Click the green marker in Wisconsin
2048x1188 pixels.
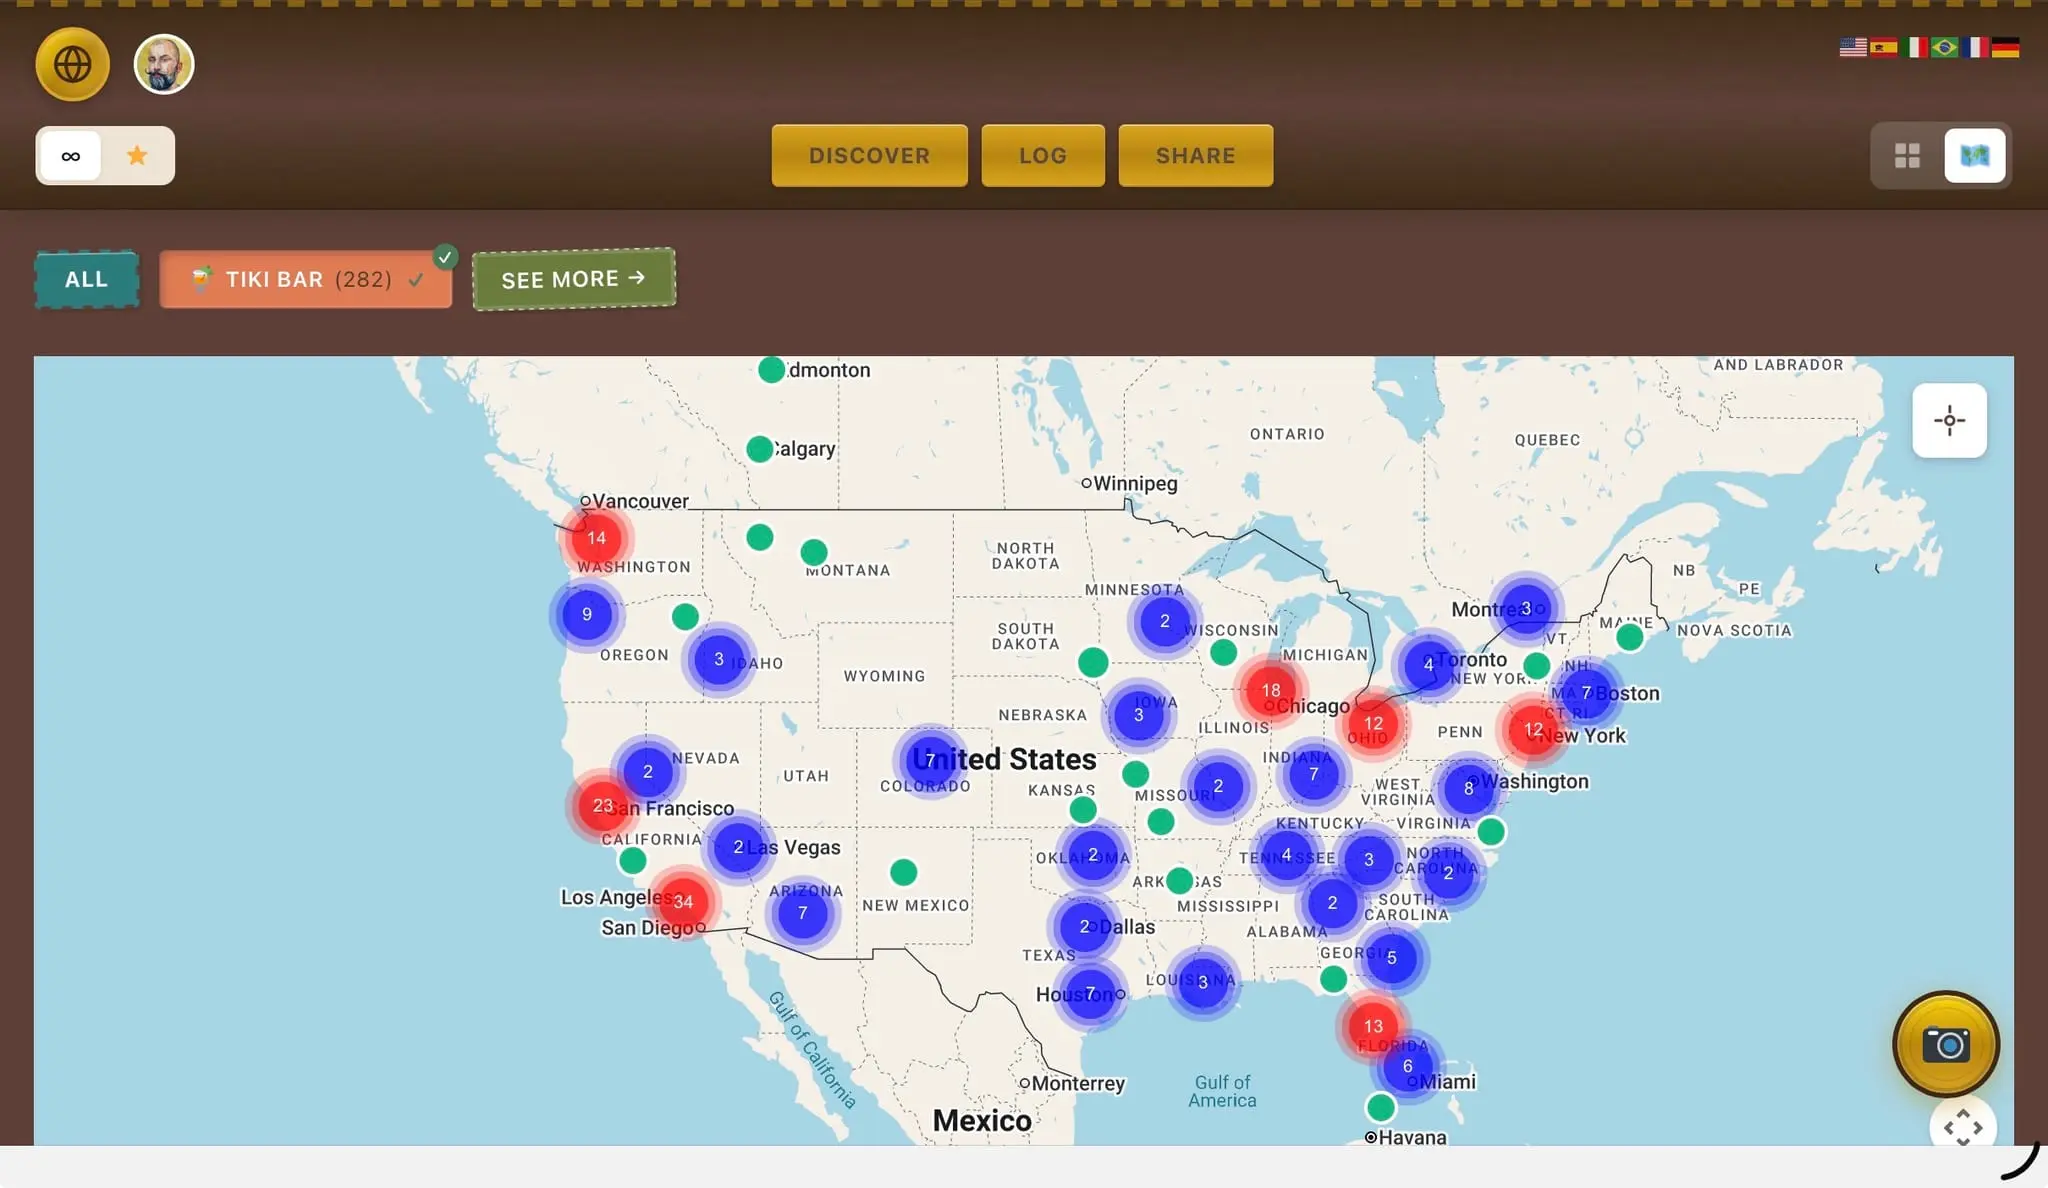[1223, 653]
